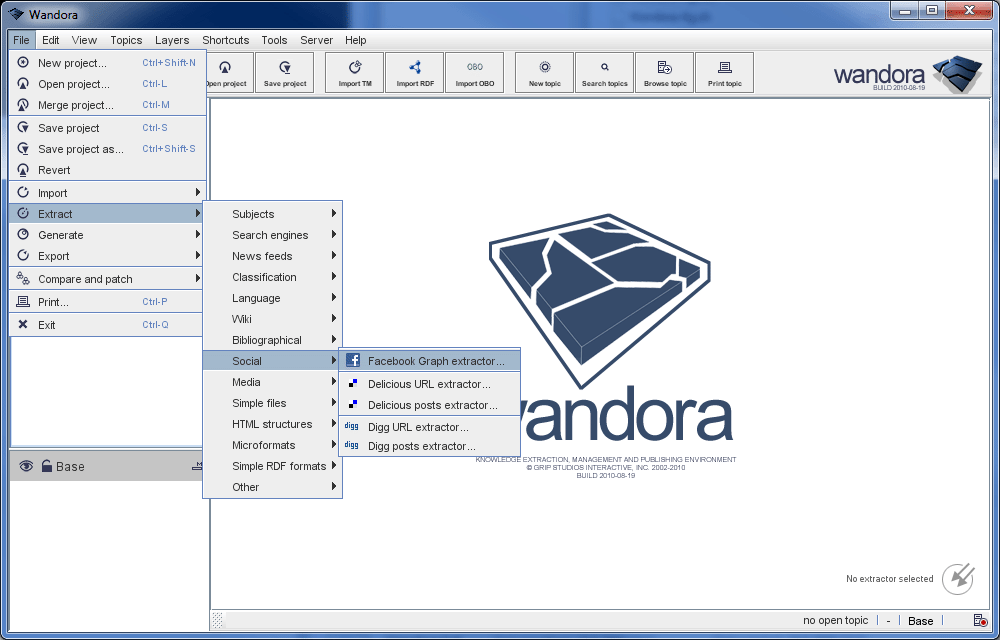
Task: Save the project via the toolbar icon
Action: click(x=284, y=72)
